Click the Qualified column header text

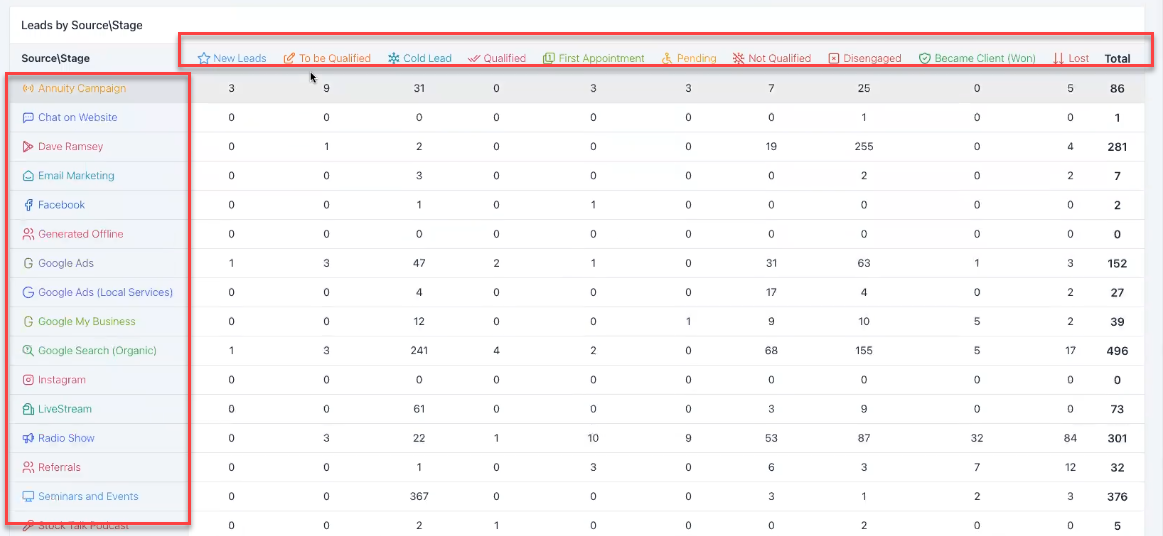(x=504, y=58)
